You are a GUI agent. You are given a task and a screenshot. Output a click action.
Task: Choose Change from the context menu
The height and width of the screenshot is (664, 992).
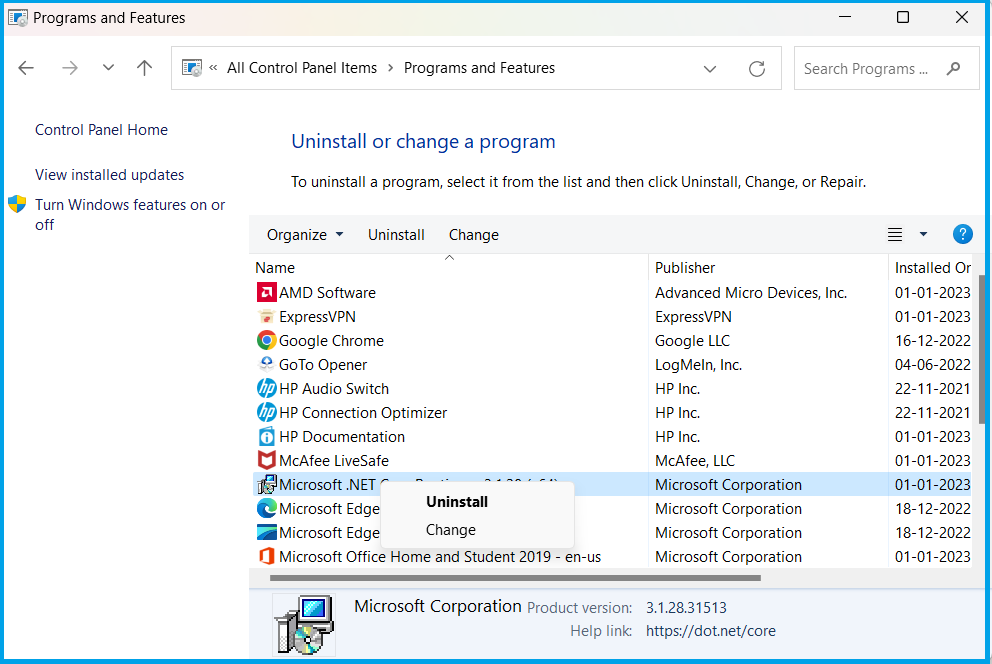pyautogui.click(x=450, y=530)
